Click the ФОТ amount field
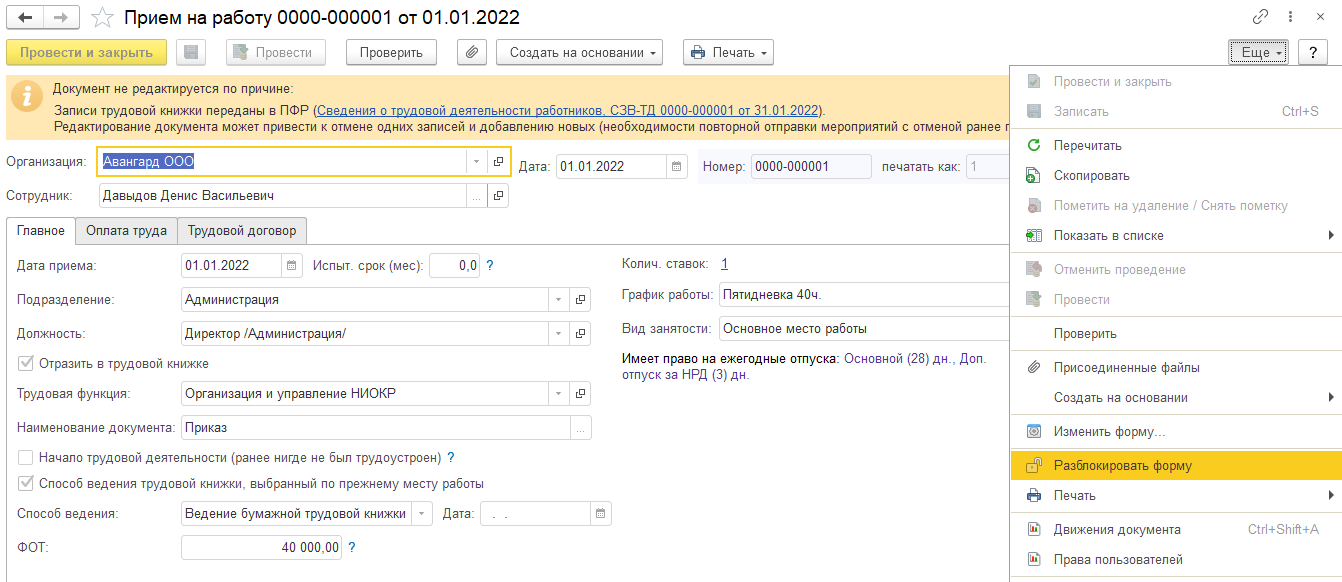1342x582 pixels. point(262,547)
